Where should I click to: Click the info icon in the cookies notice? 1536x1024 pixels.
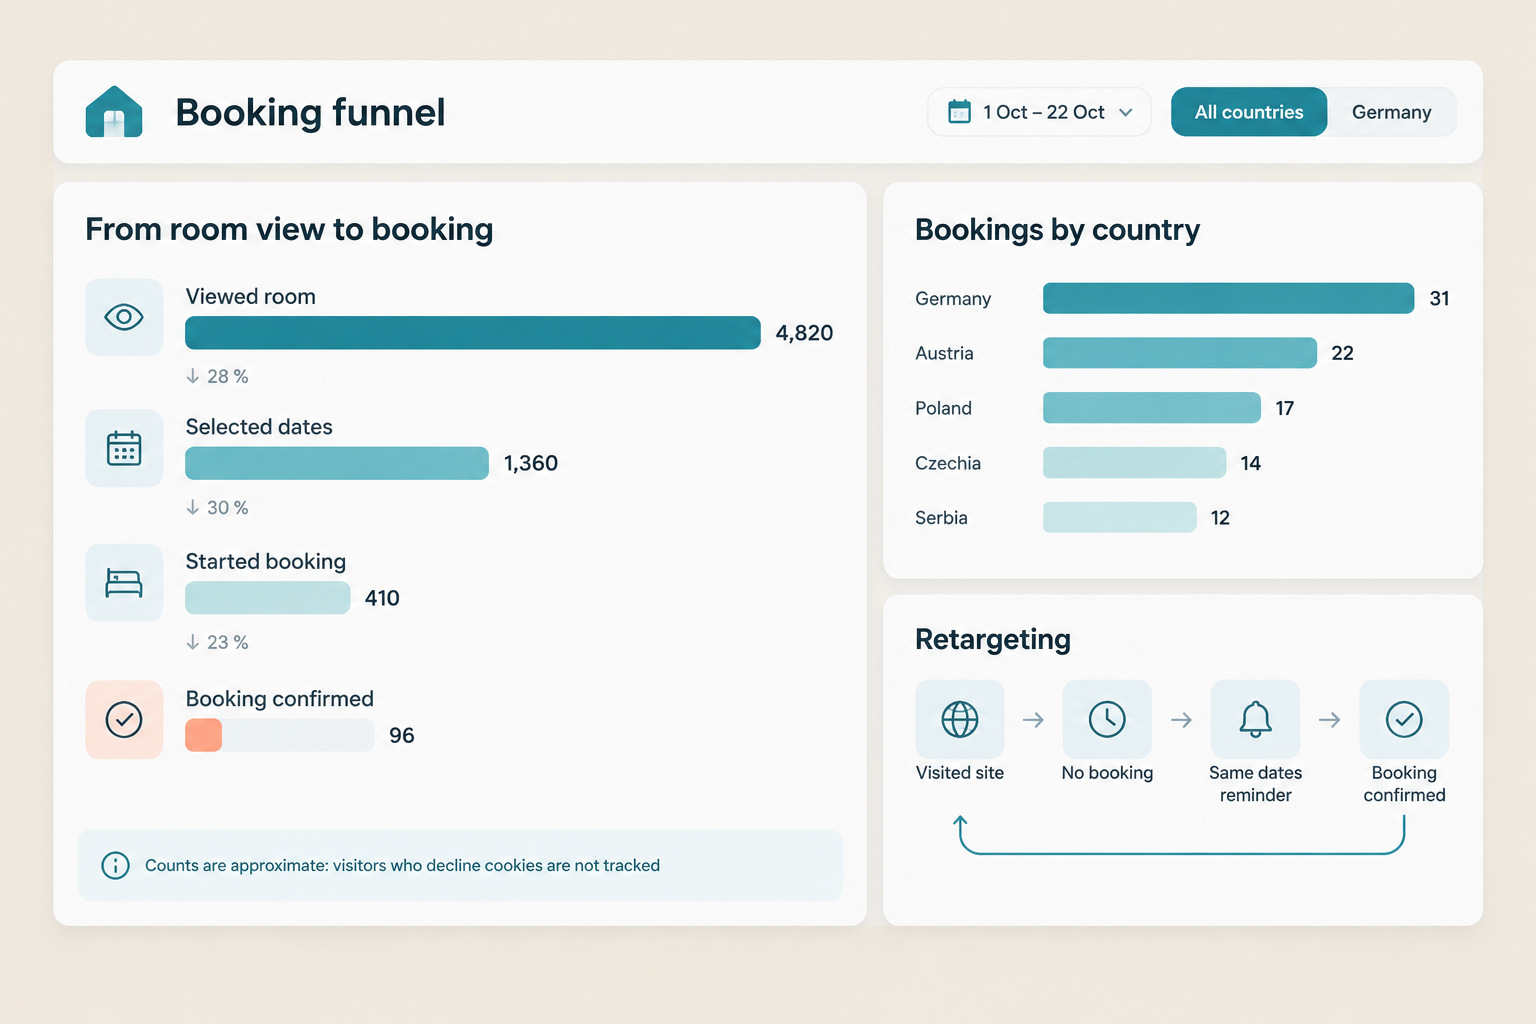(x=116, y=865)
